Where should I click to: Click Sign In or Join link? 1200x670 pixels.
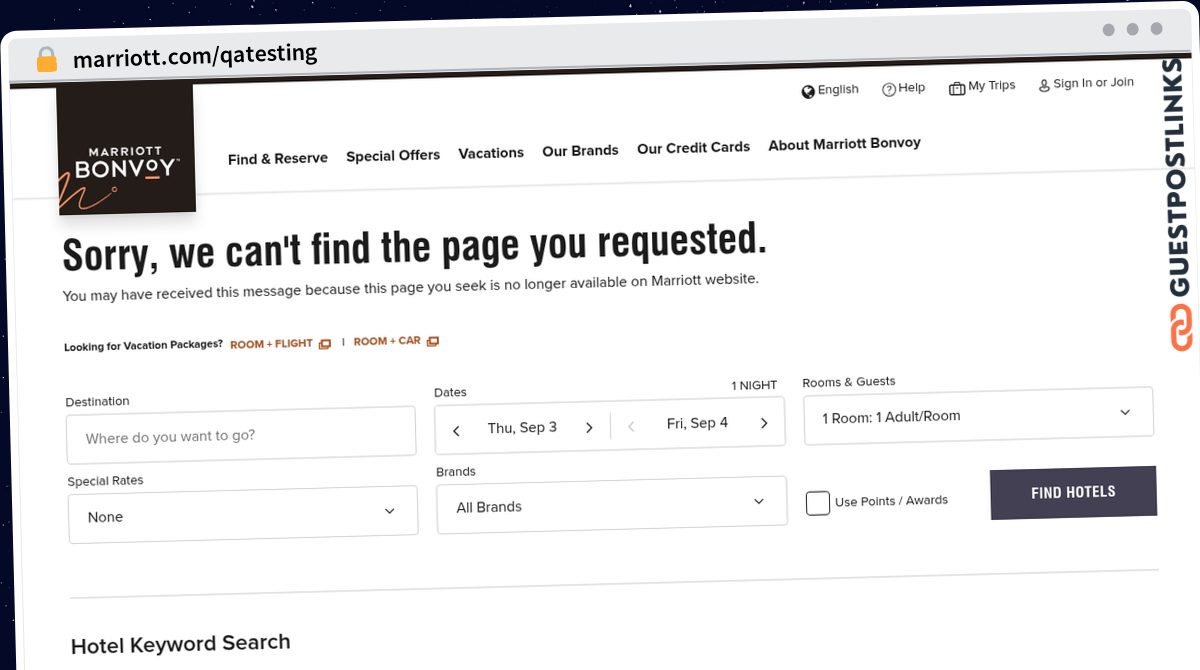click(x=1093, y=83)
